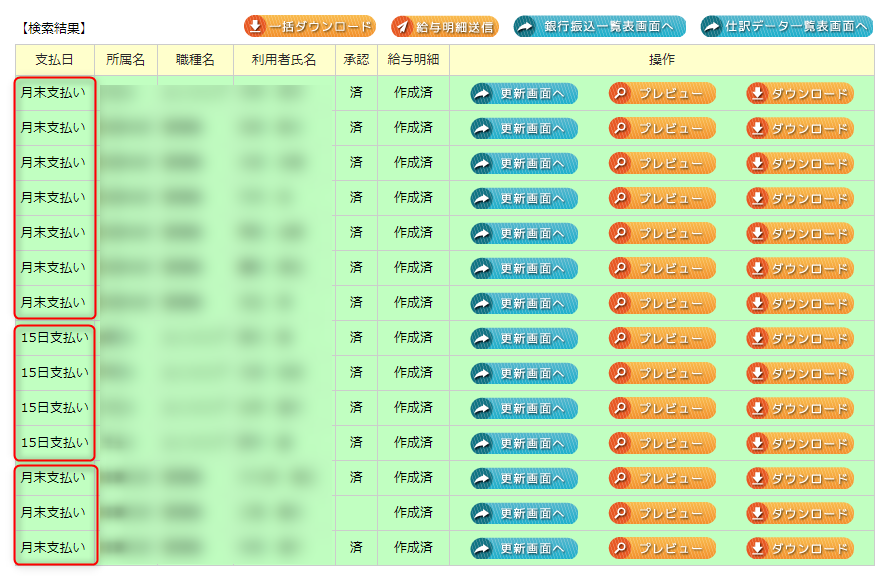Click the 一括ダウンロード download icon
This screenshot has height=576, width=889.
tap(256, 27)
